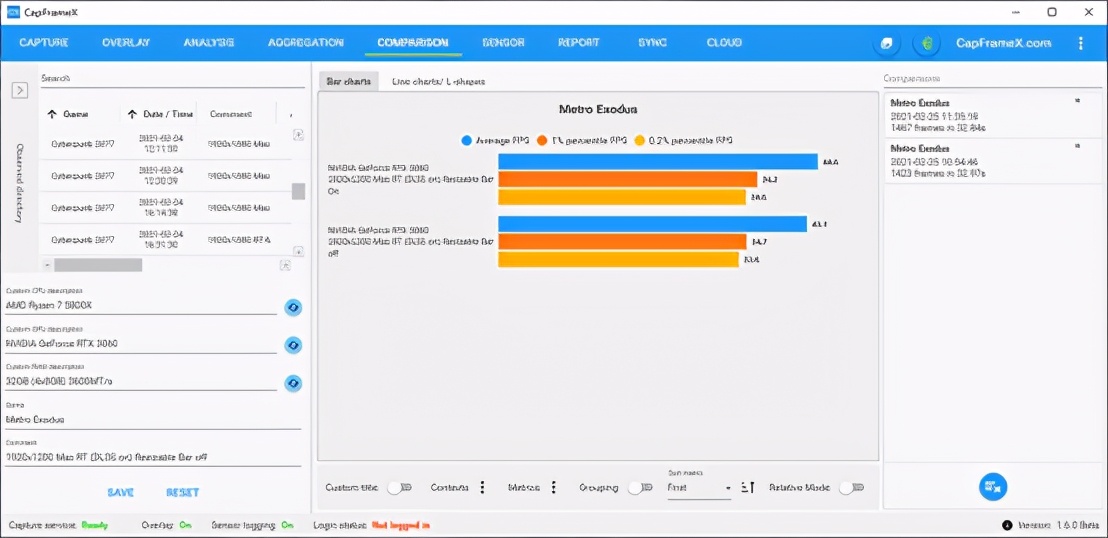Click the scroll-up arrow of the record list
Screen dimensions: 1108x538
298,134
